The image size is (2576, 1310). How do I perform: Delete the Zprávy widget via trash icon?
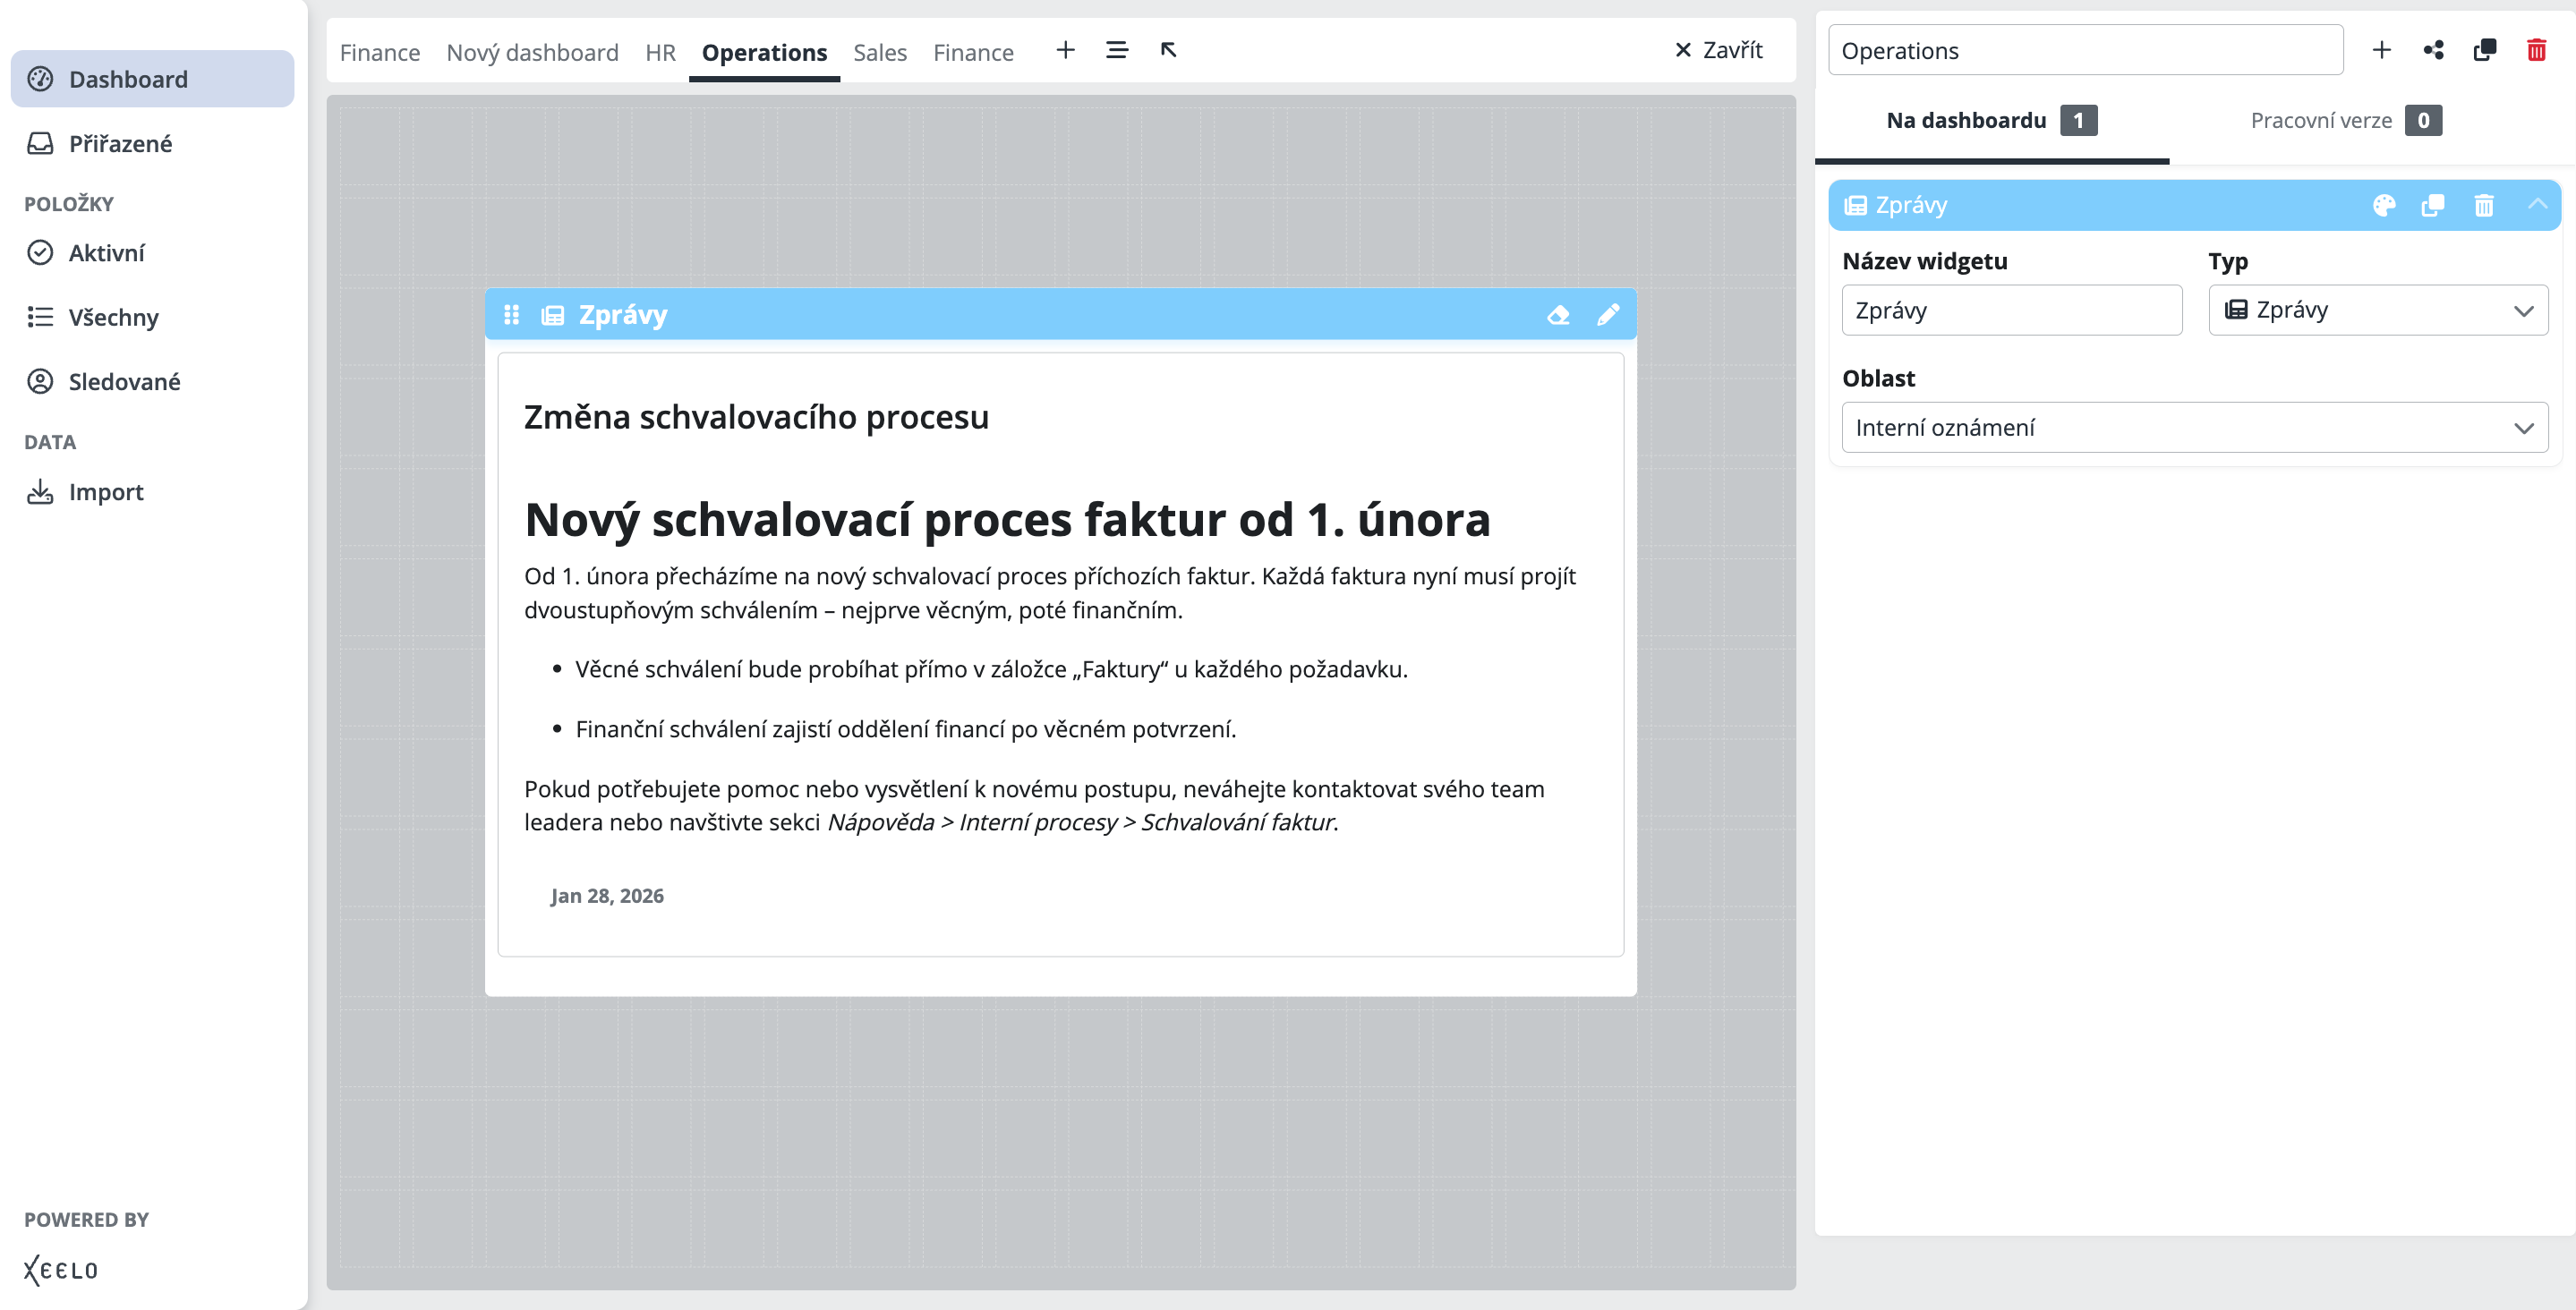[x=2483, y=205]
